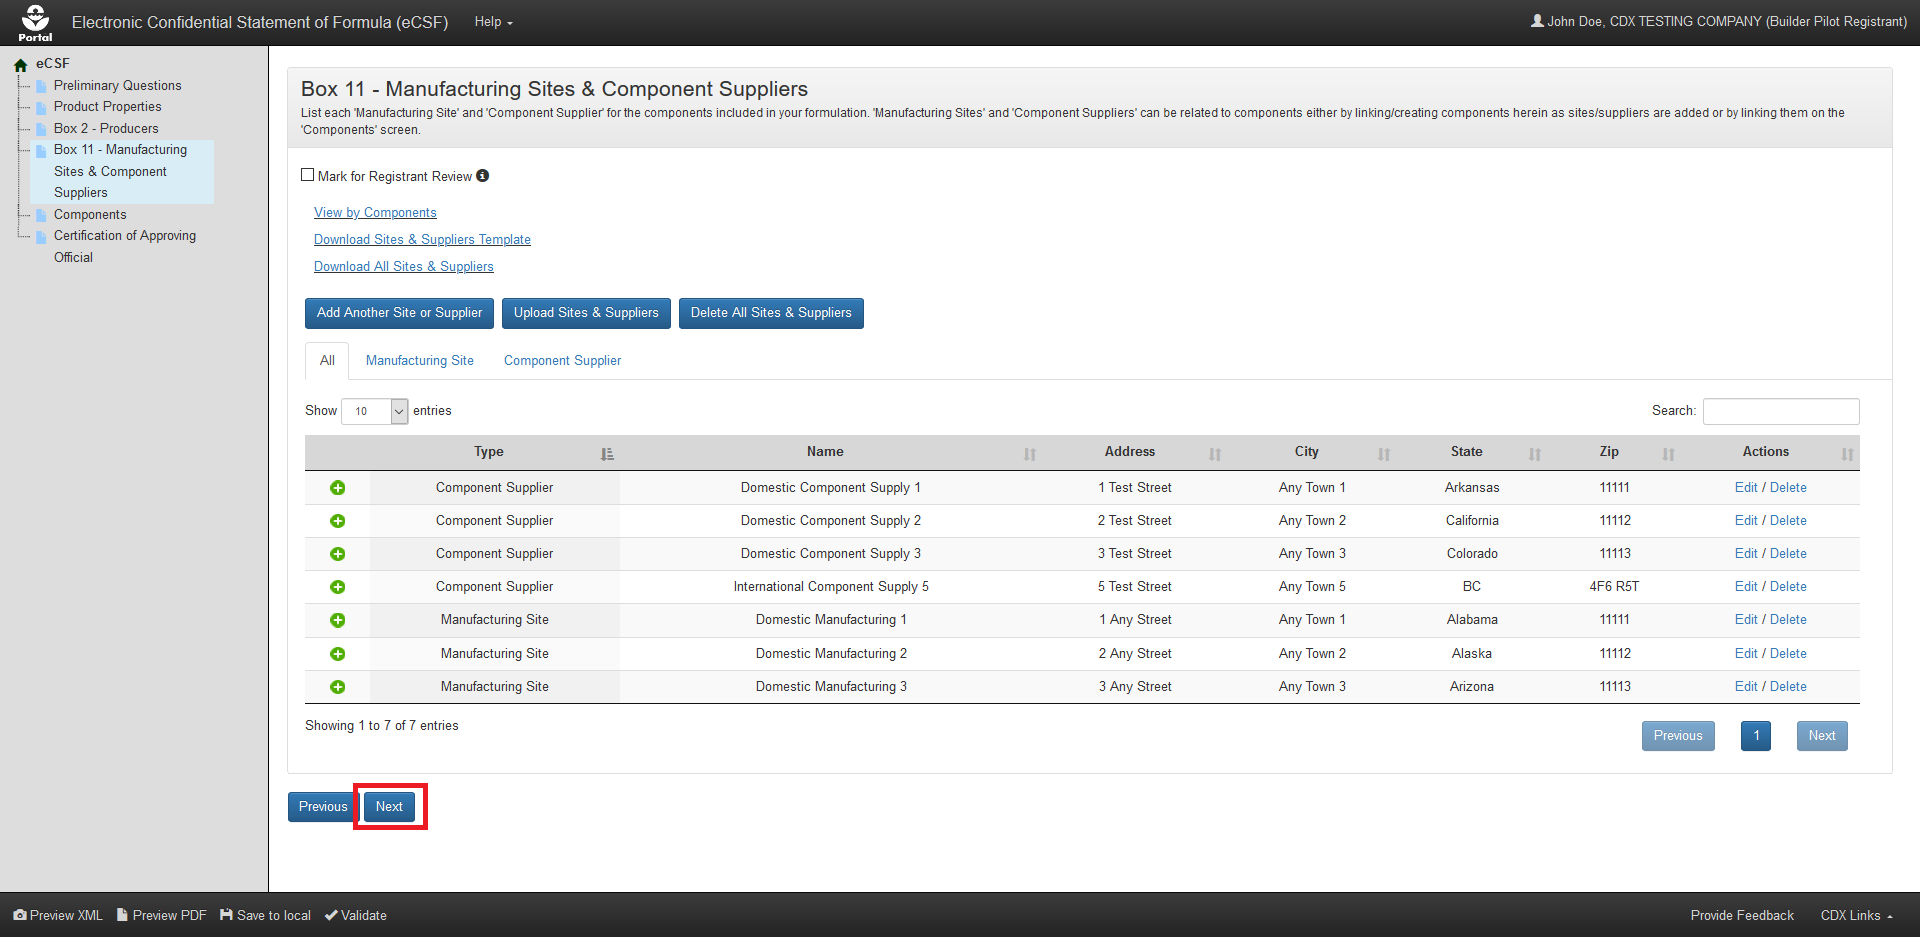Click Add Another Site or Supplier button
Screen dimensions: 1920x937
coord(399,313)
